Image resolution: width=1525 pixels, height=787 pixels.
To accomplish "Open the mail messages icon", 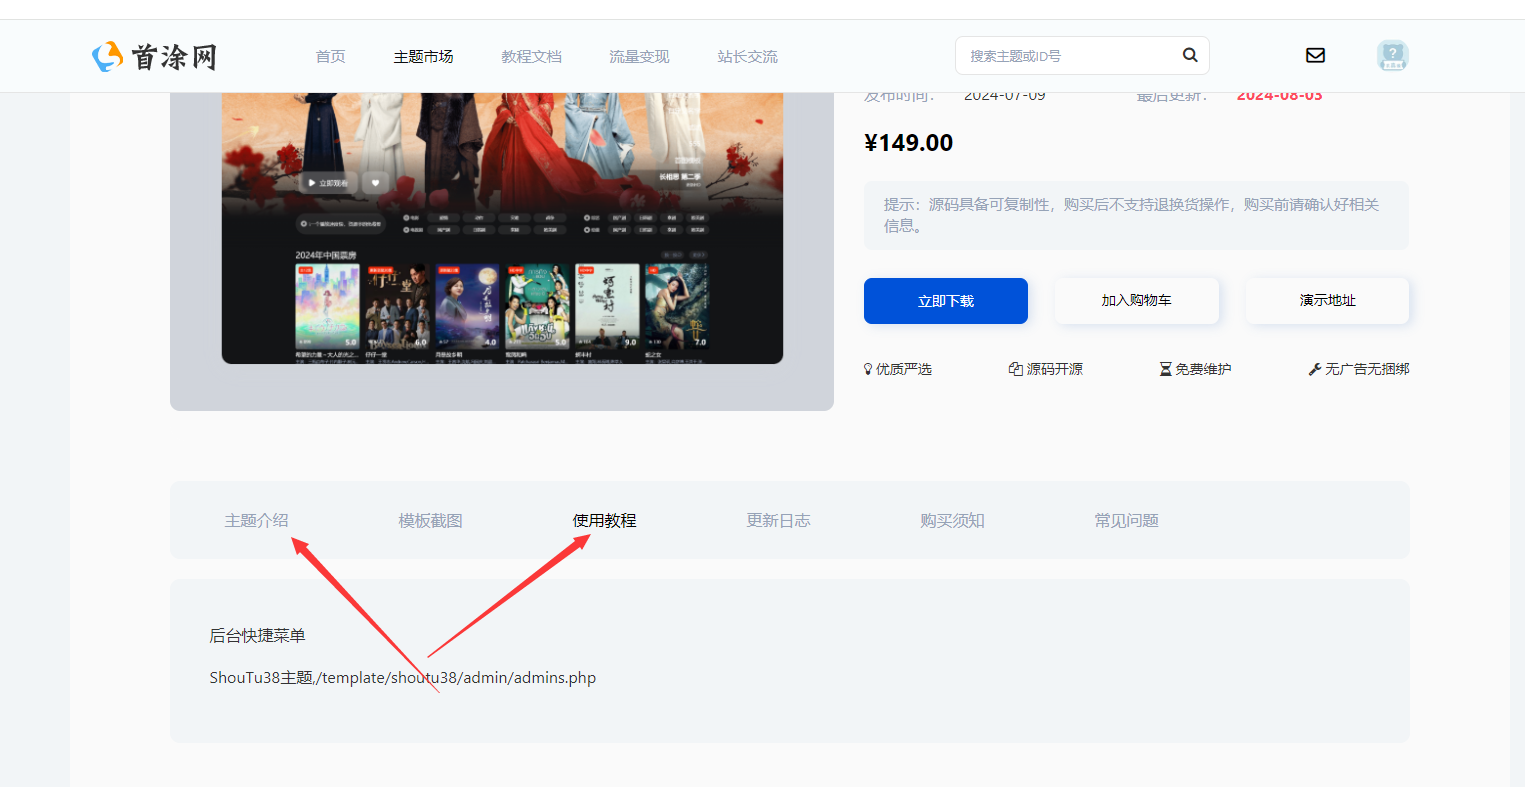I will tap(1316, 55).
